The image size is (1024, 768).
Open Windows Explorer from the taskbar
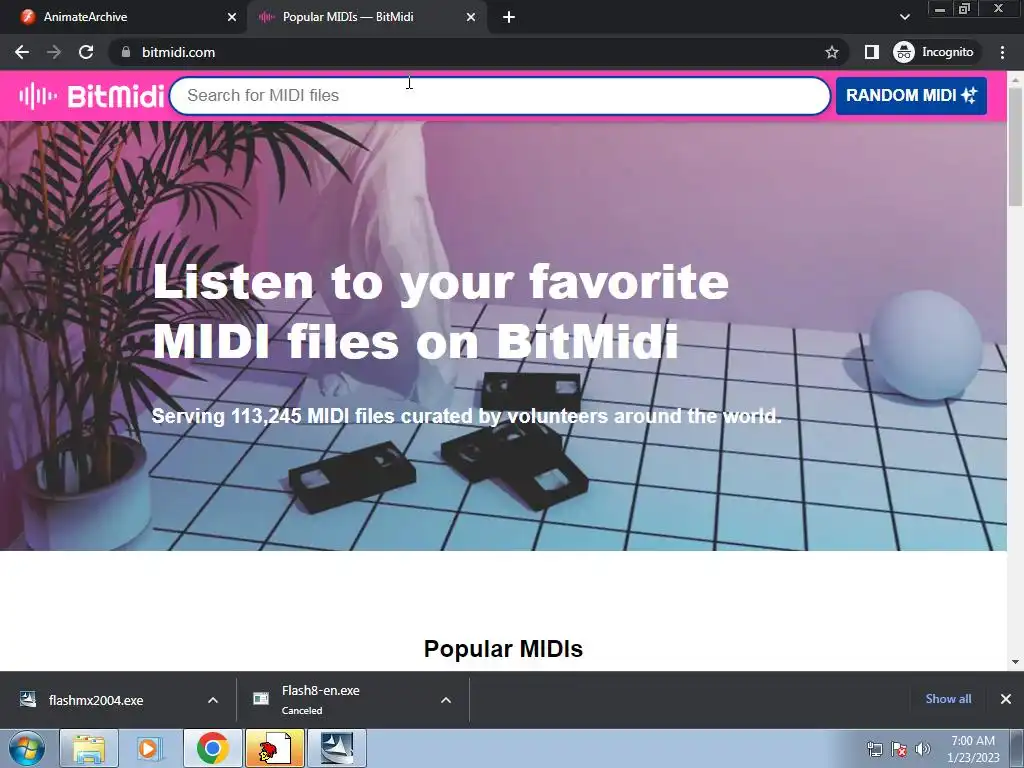[x=89, y=748]
